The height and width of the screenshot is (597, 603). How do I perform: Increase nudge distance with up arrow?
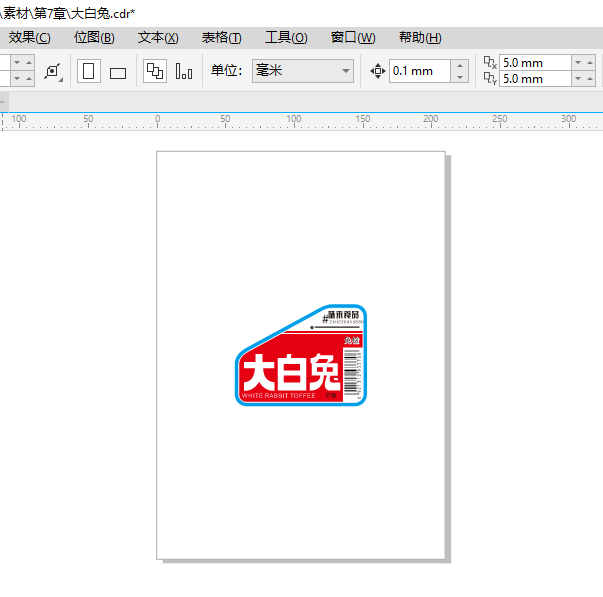tap(460, 65)
